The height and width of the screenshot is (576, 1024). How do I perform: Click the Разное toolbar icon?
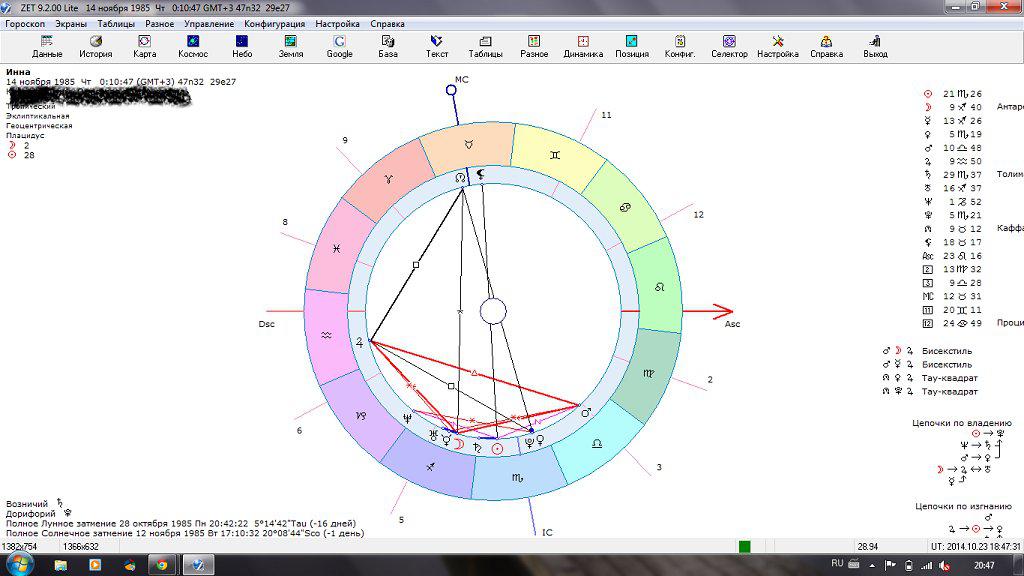pyautogui.click(x=534, y=47)
